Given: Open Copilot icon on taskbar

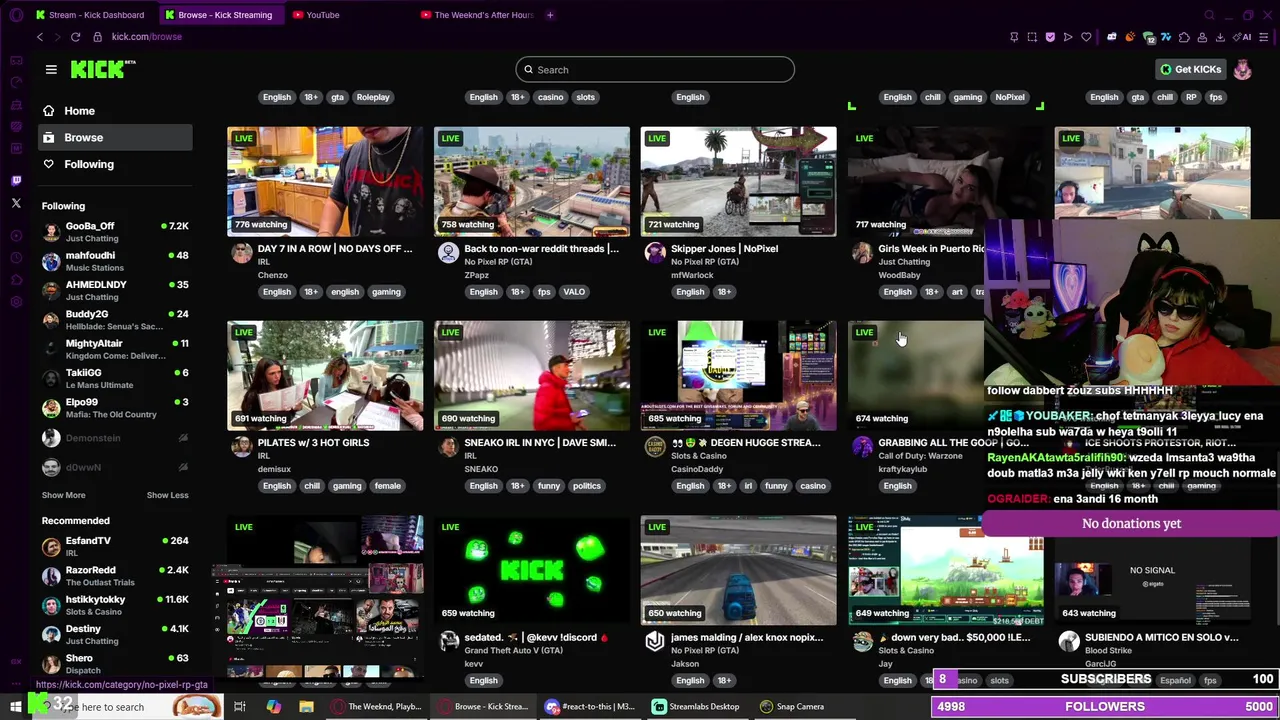Looking at the screenshot, I should (x=273, y=707).
